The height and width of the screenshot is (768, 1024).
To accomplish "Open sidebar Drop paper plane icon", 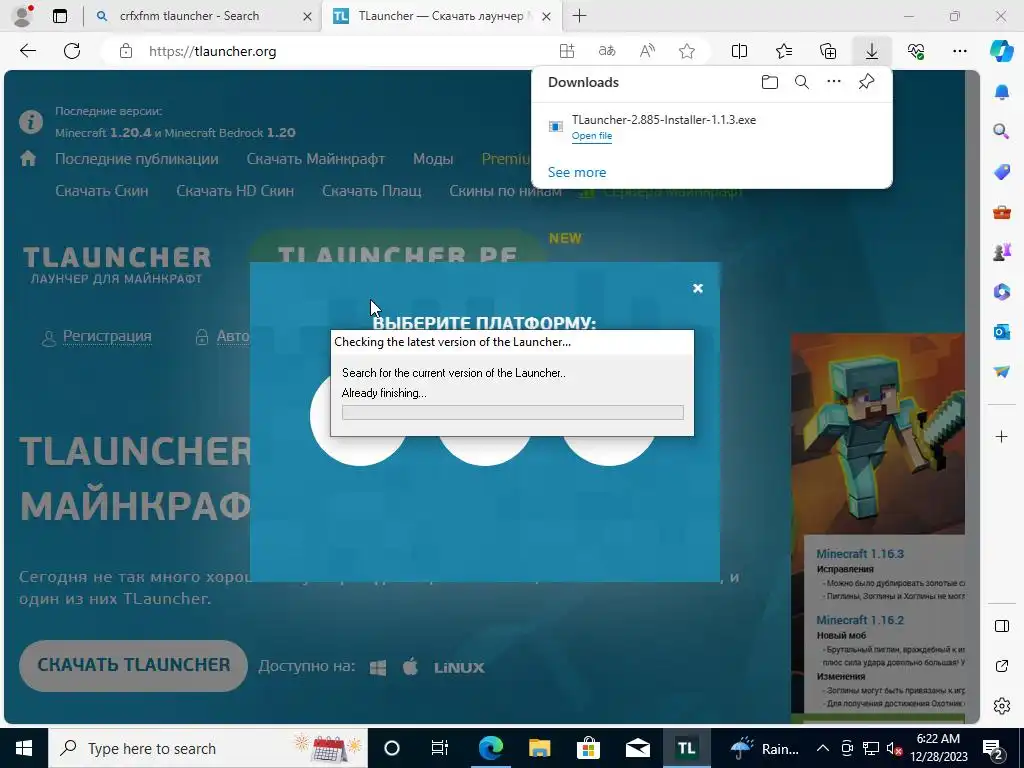I will tap(1002, 371).
